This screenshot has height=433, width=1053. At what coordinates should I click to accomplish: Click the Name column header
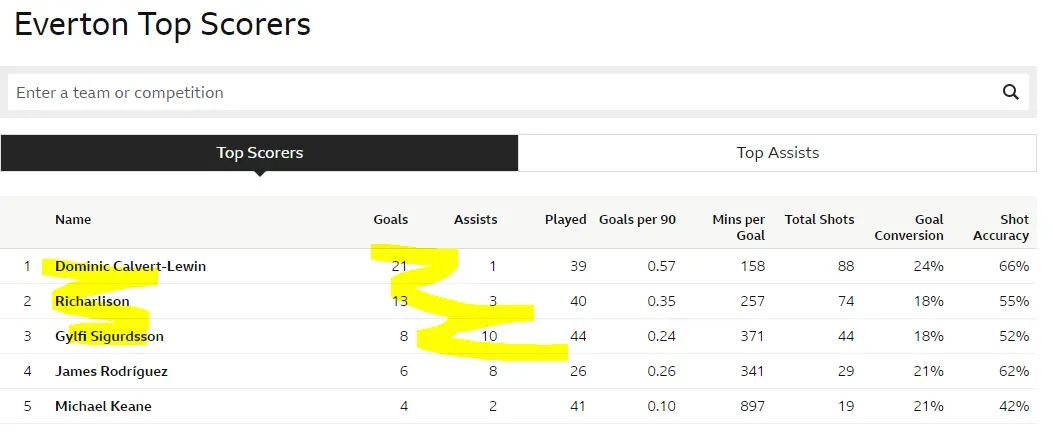(73, 219)
